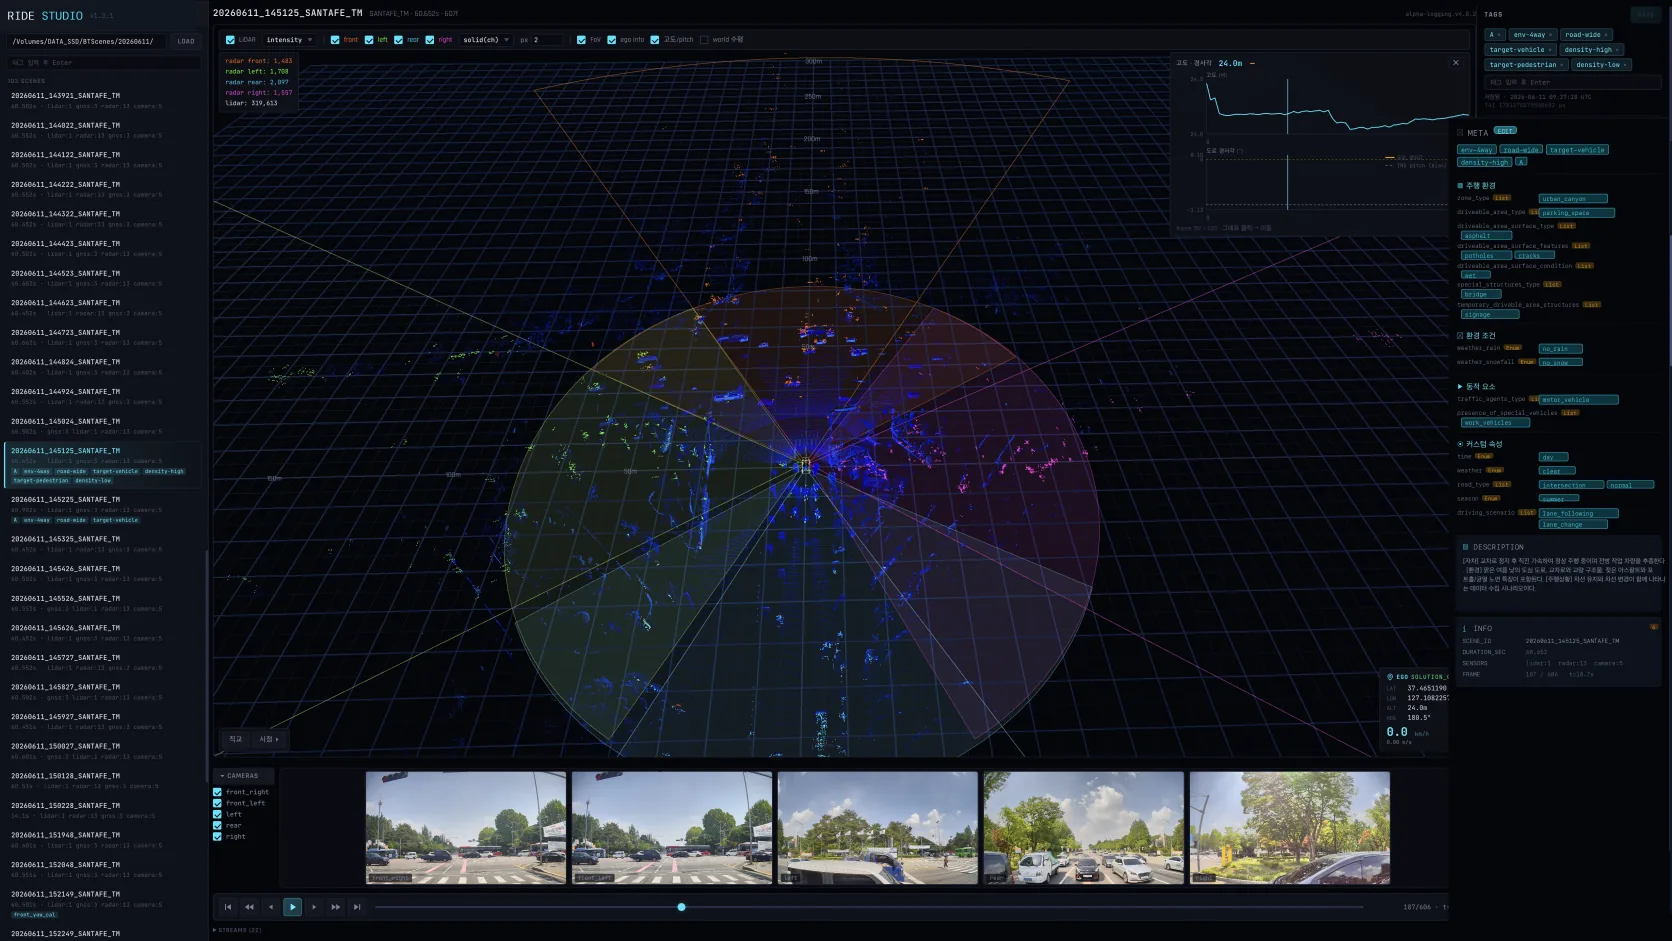The width and height of the screenshot is (1672, 941).
Task: Toggle the front radar checkbox
Action: [335, 40]
